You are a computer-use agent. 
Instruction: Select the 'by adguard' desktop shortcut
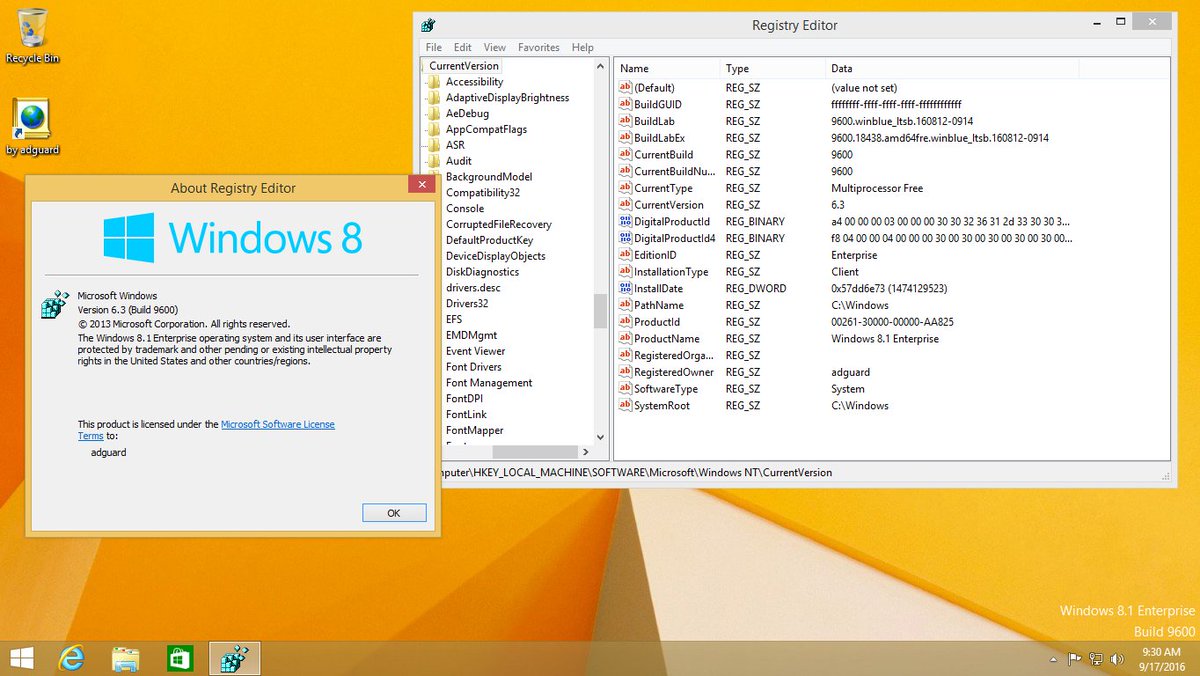32,127
